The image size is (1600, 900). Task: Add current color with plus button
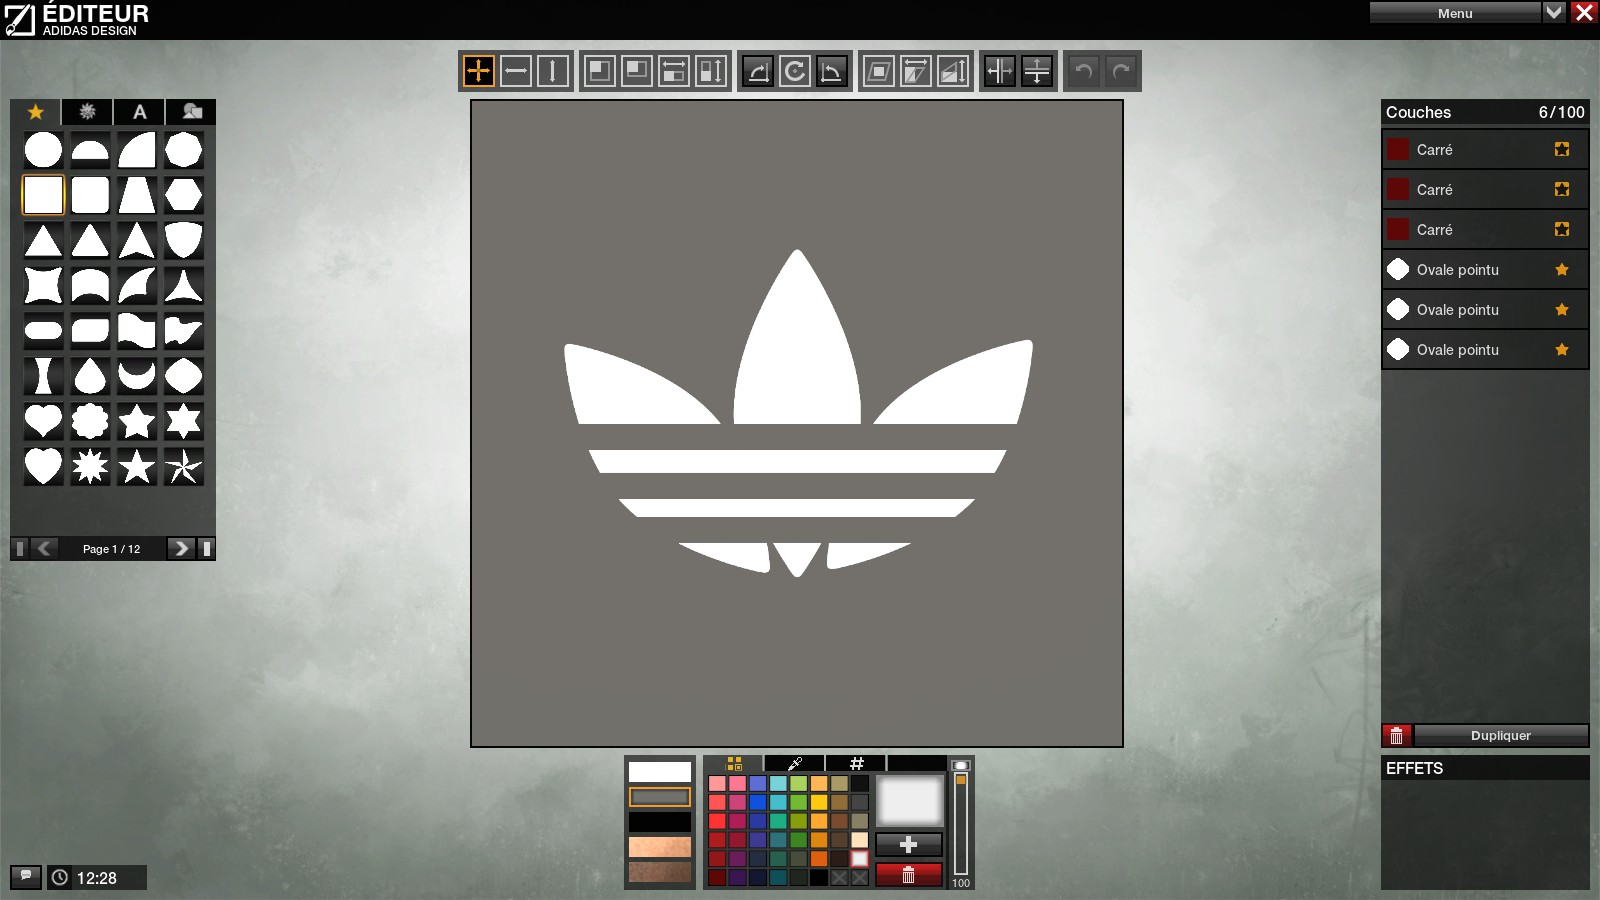tap(908, 844)
